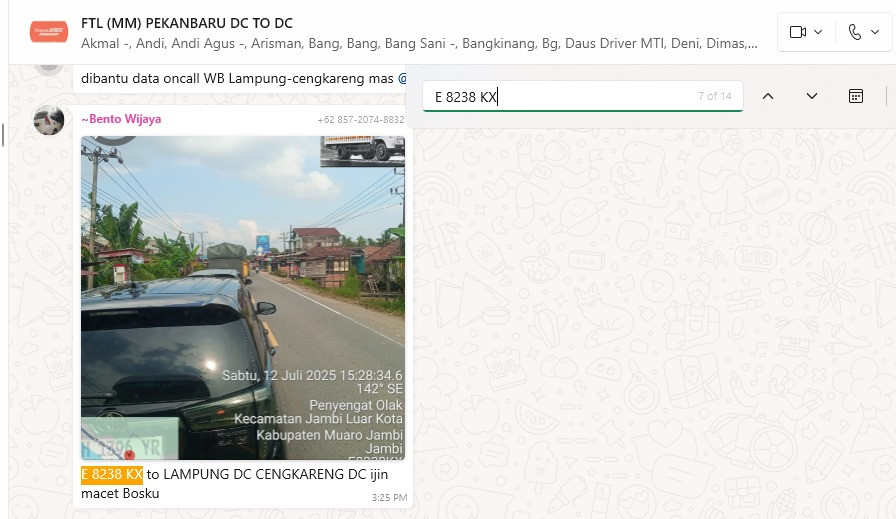Open Bento Wijaya's profile picture

(x=49, y=120)
